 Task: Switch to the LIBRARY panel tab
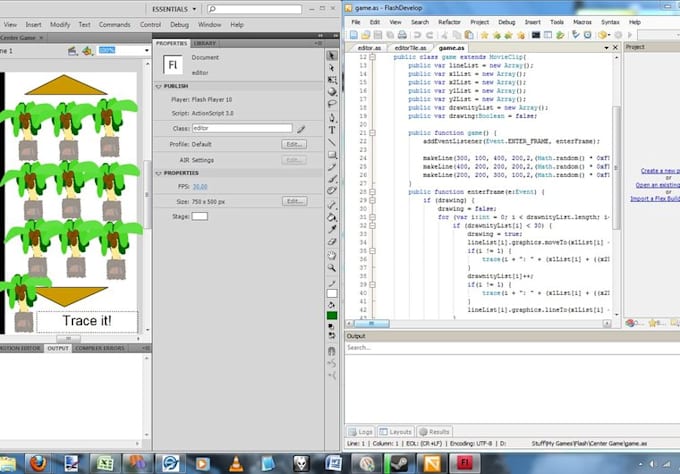(x=205, y=43)
